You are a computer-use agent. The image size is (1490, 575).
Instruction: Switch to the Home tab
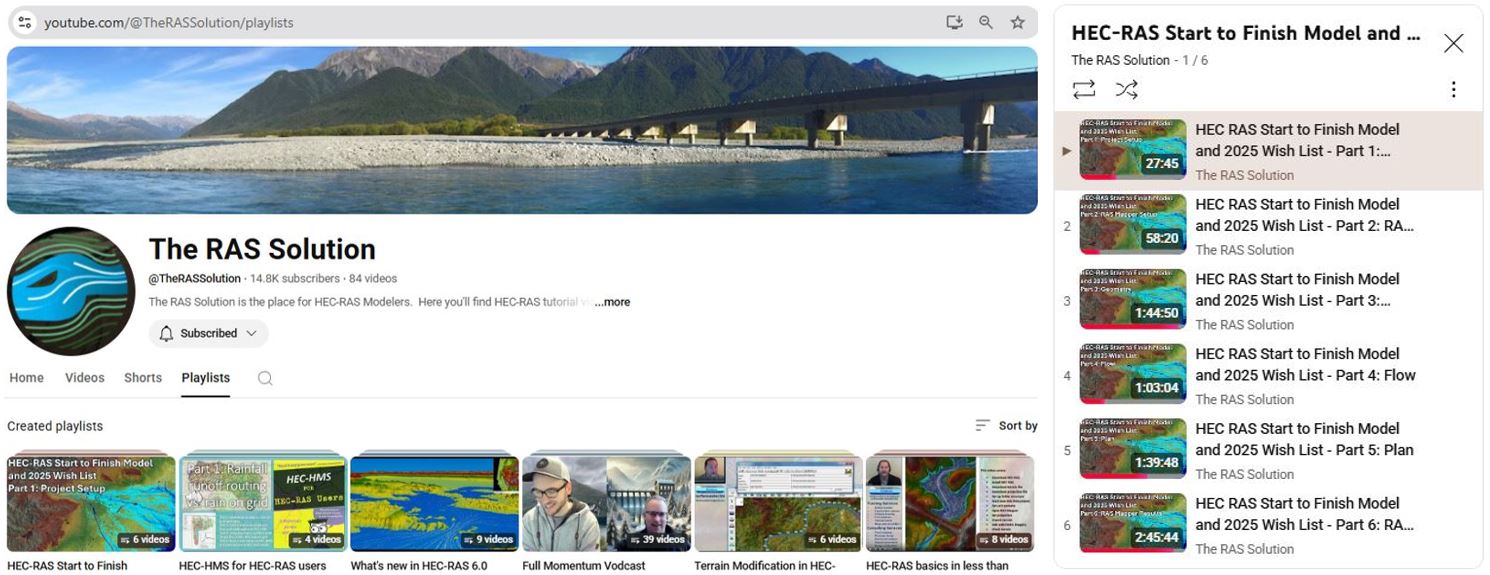pyautogui.click(x=26, y=378)
